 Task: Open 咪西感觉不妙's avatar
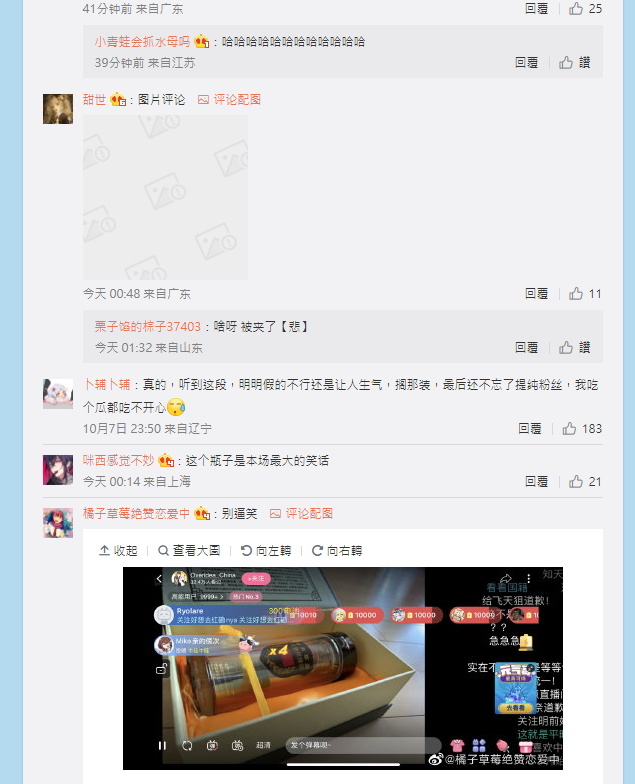pyautogui.click(x=58, y=470)
